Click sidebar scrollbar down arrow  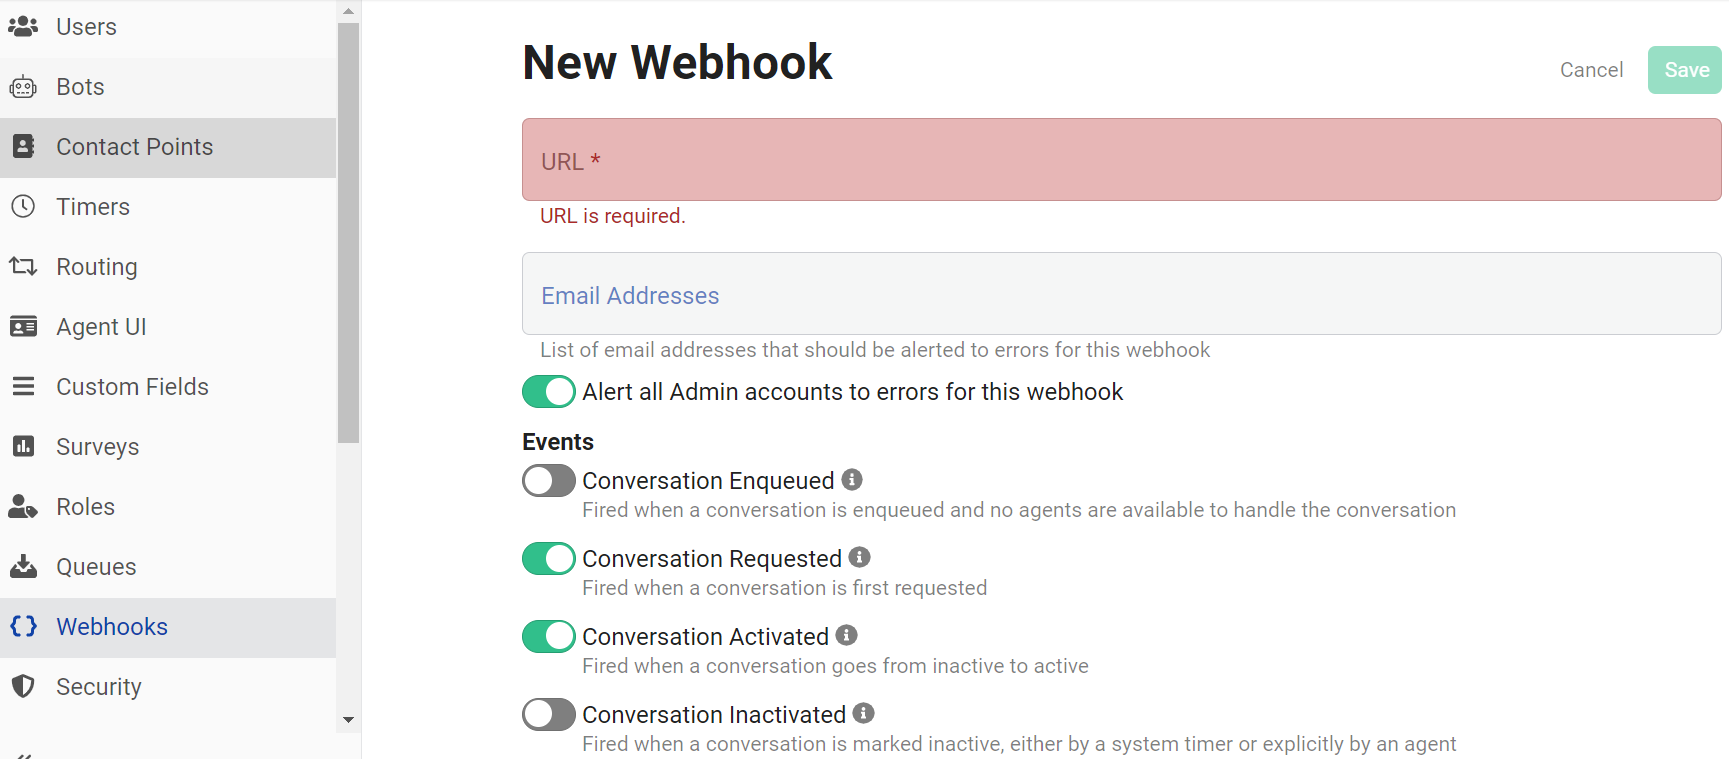click(x=348, y=720)
